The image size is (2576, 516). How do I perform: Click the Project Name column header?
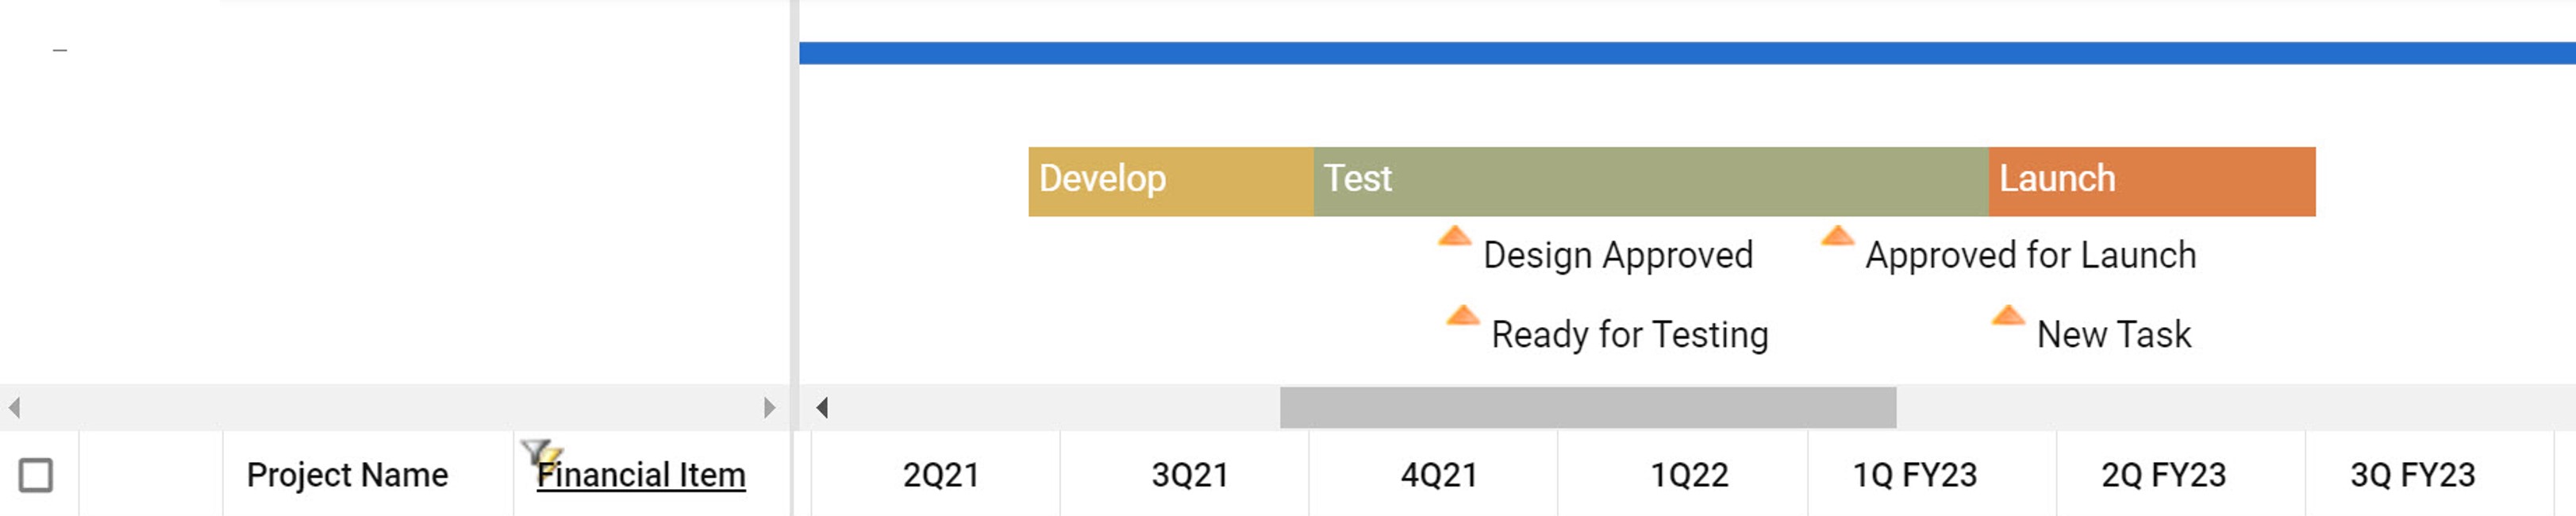click(347, 475)
